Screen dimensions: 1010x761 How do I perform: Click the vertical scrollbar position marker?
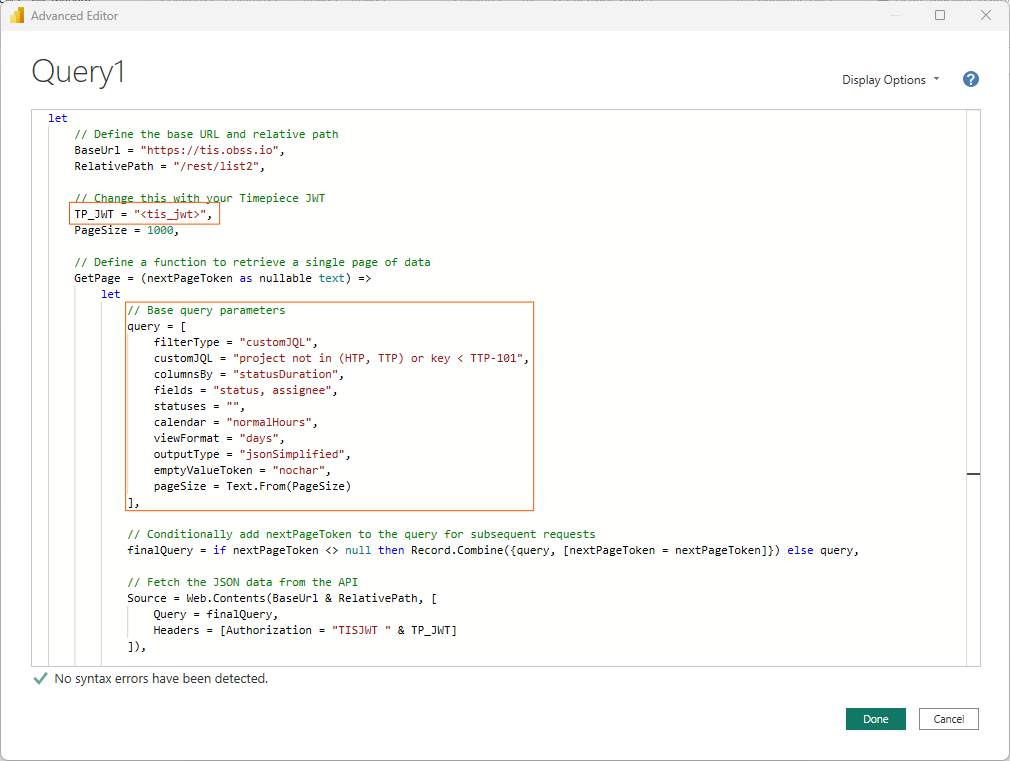click(973, 474)
